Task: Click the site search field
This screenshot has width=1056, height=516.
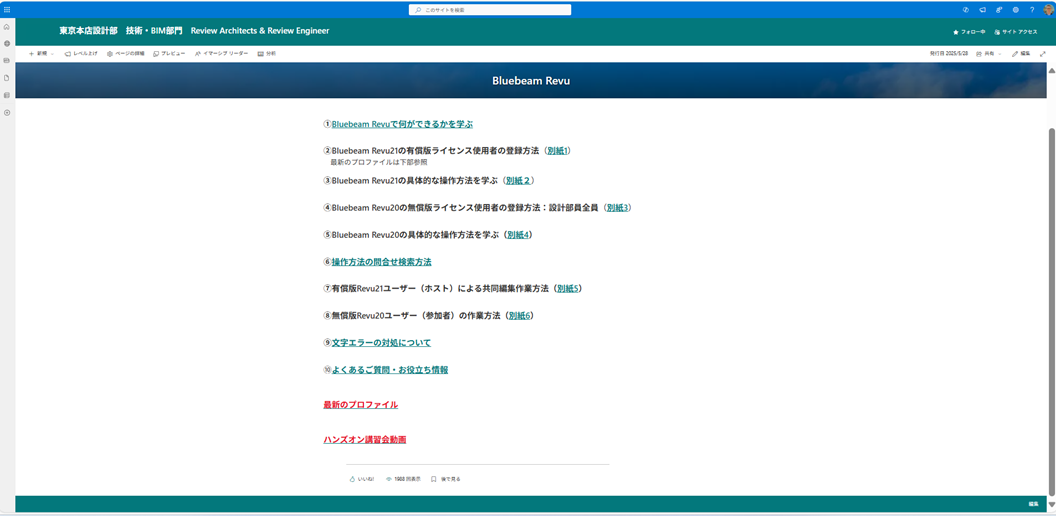Action: (490, 10)
